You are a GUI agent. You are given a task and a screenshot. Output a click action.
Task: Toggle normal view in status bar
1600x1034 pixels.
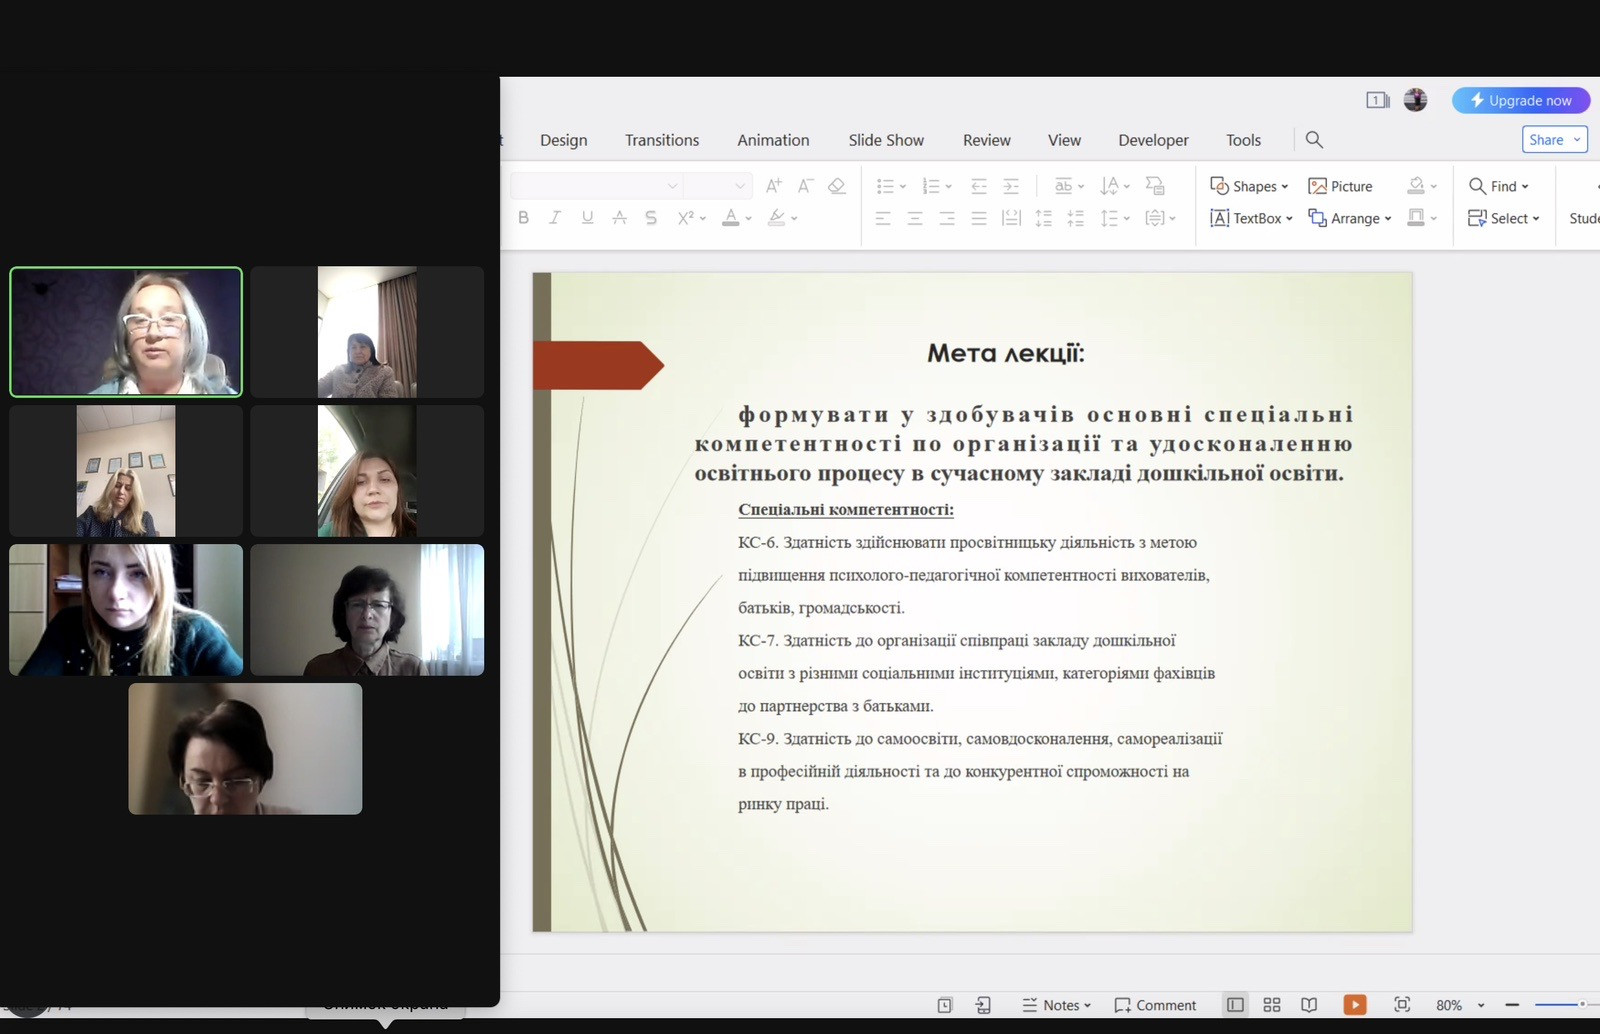(x=1236, y=1005)
